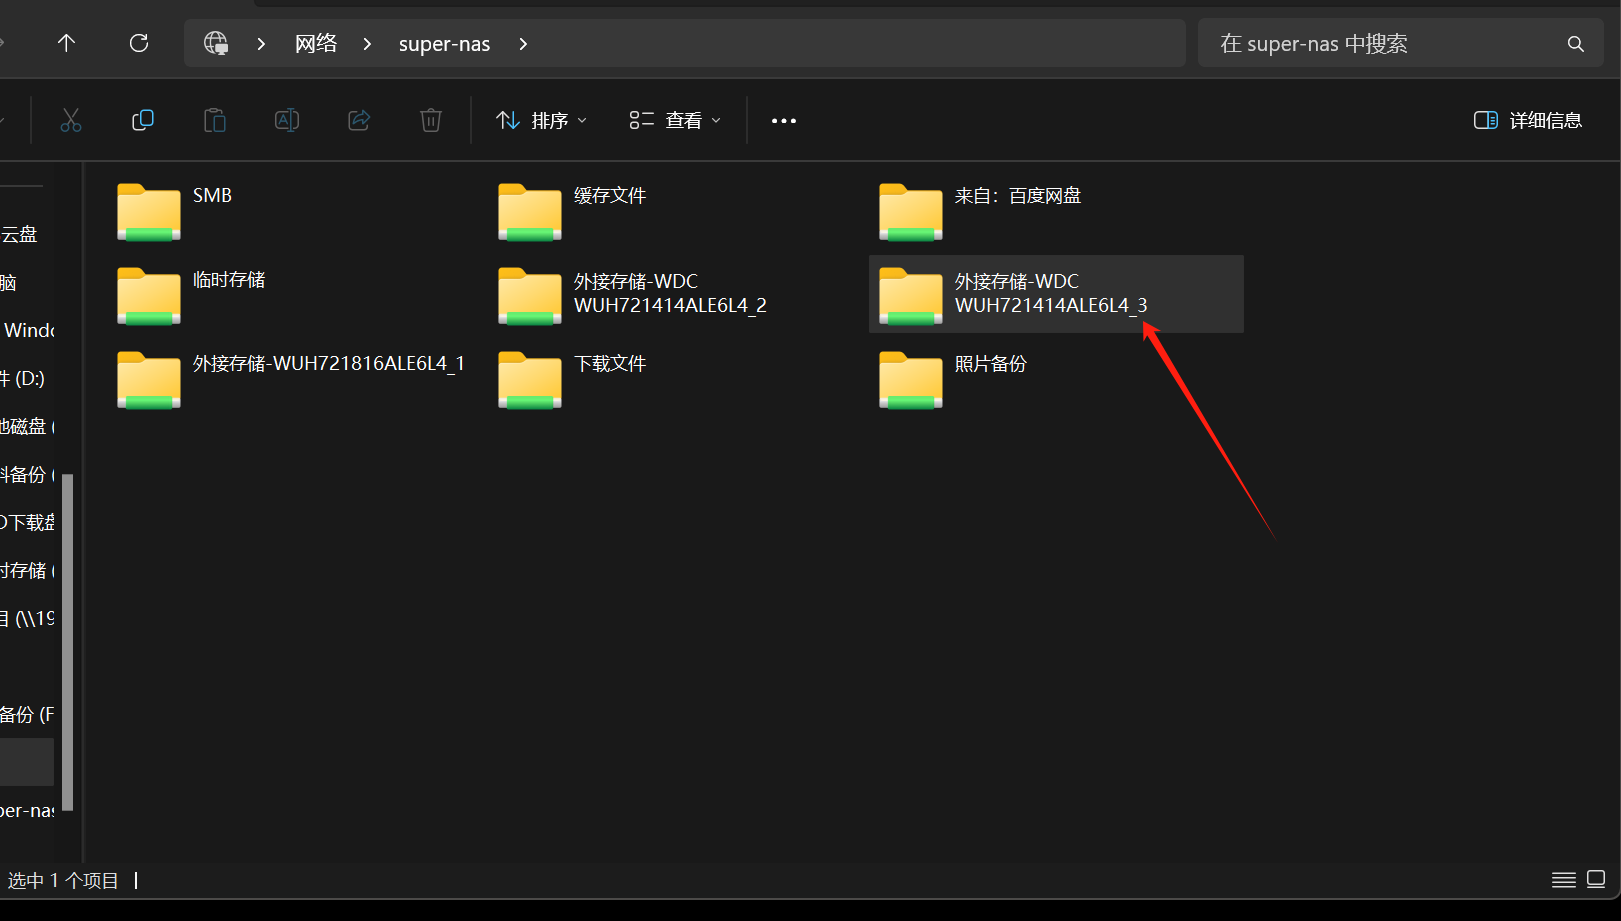The image size is (1621, 921).
Task: Select the 照片备份 folder icon
Action: [x=911, y=380]
